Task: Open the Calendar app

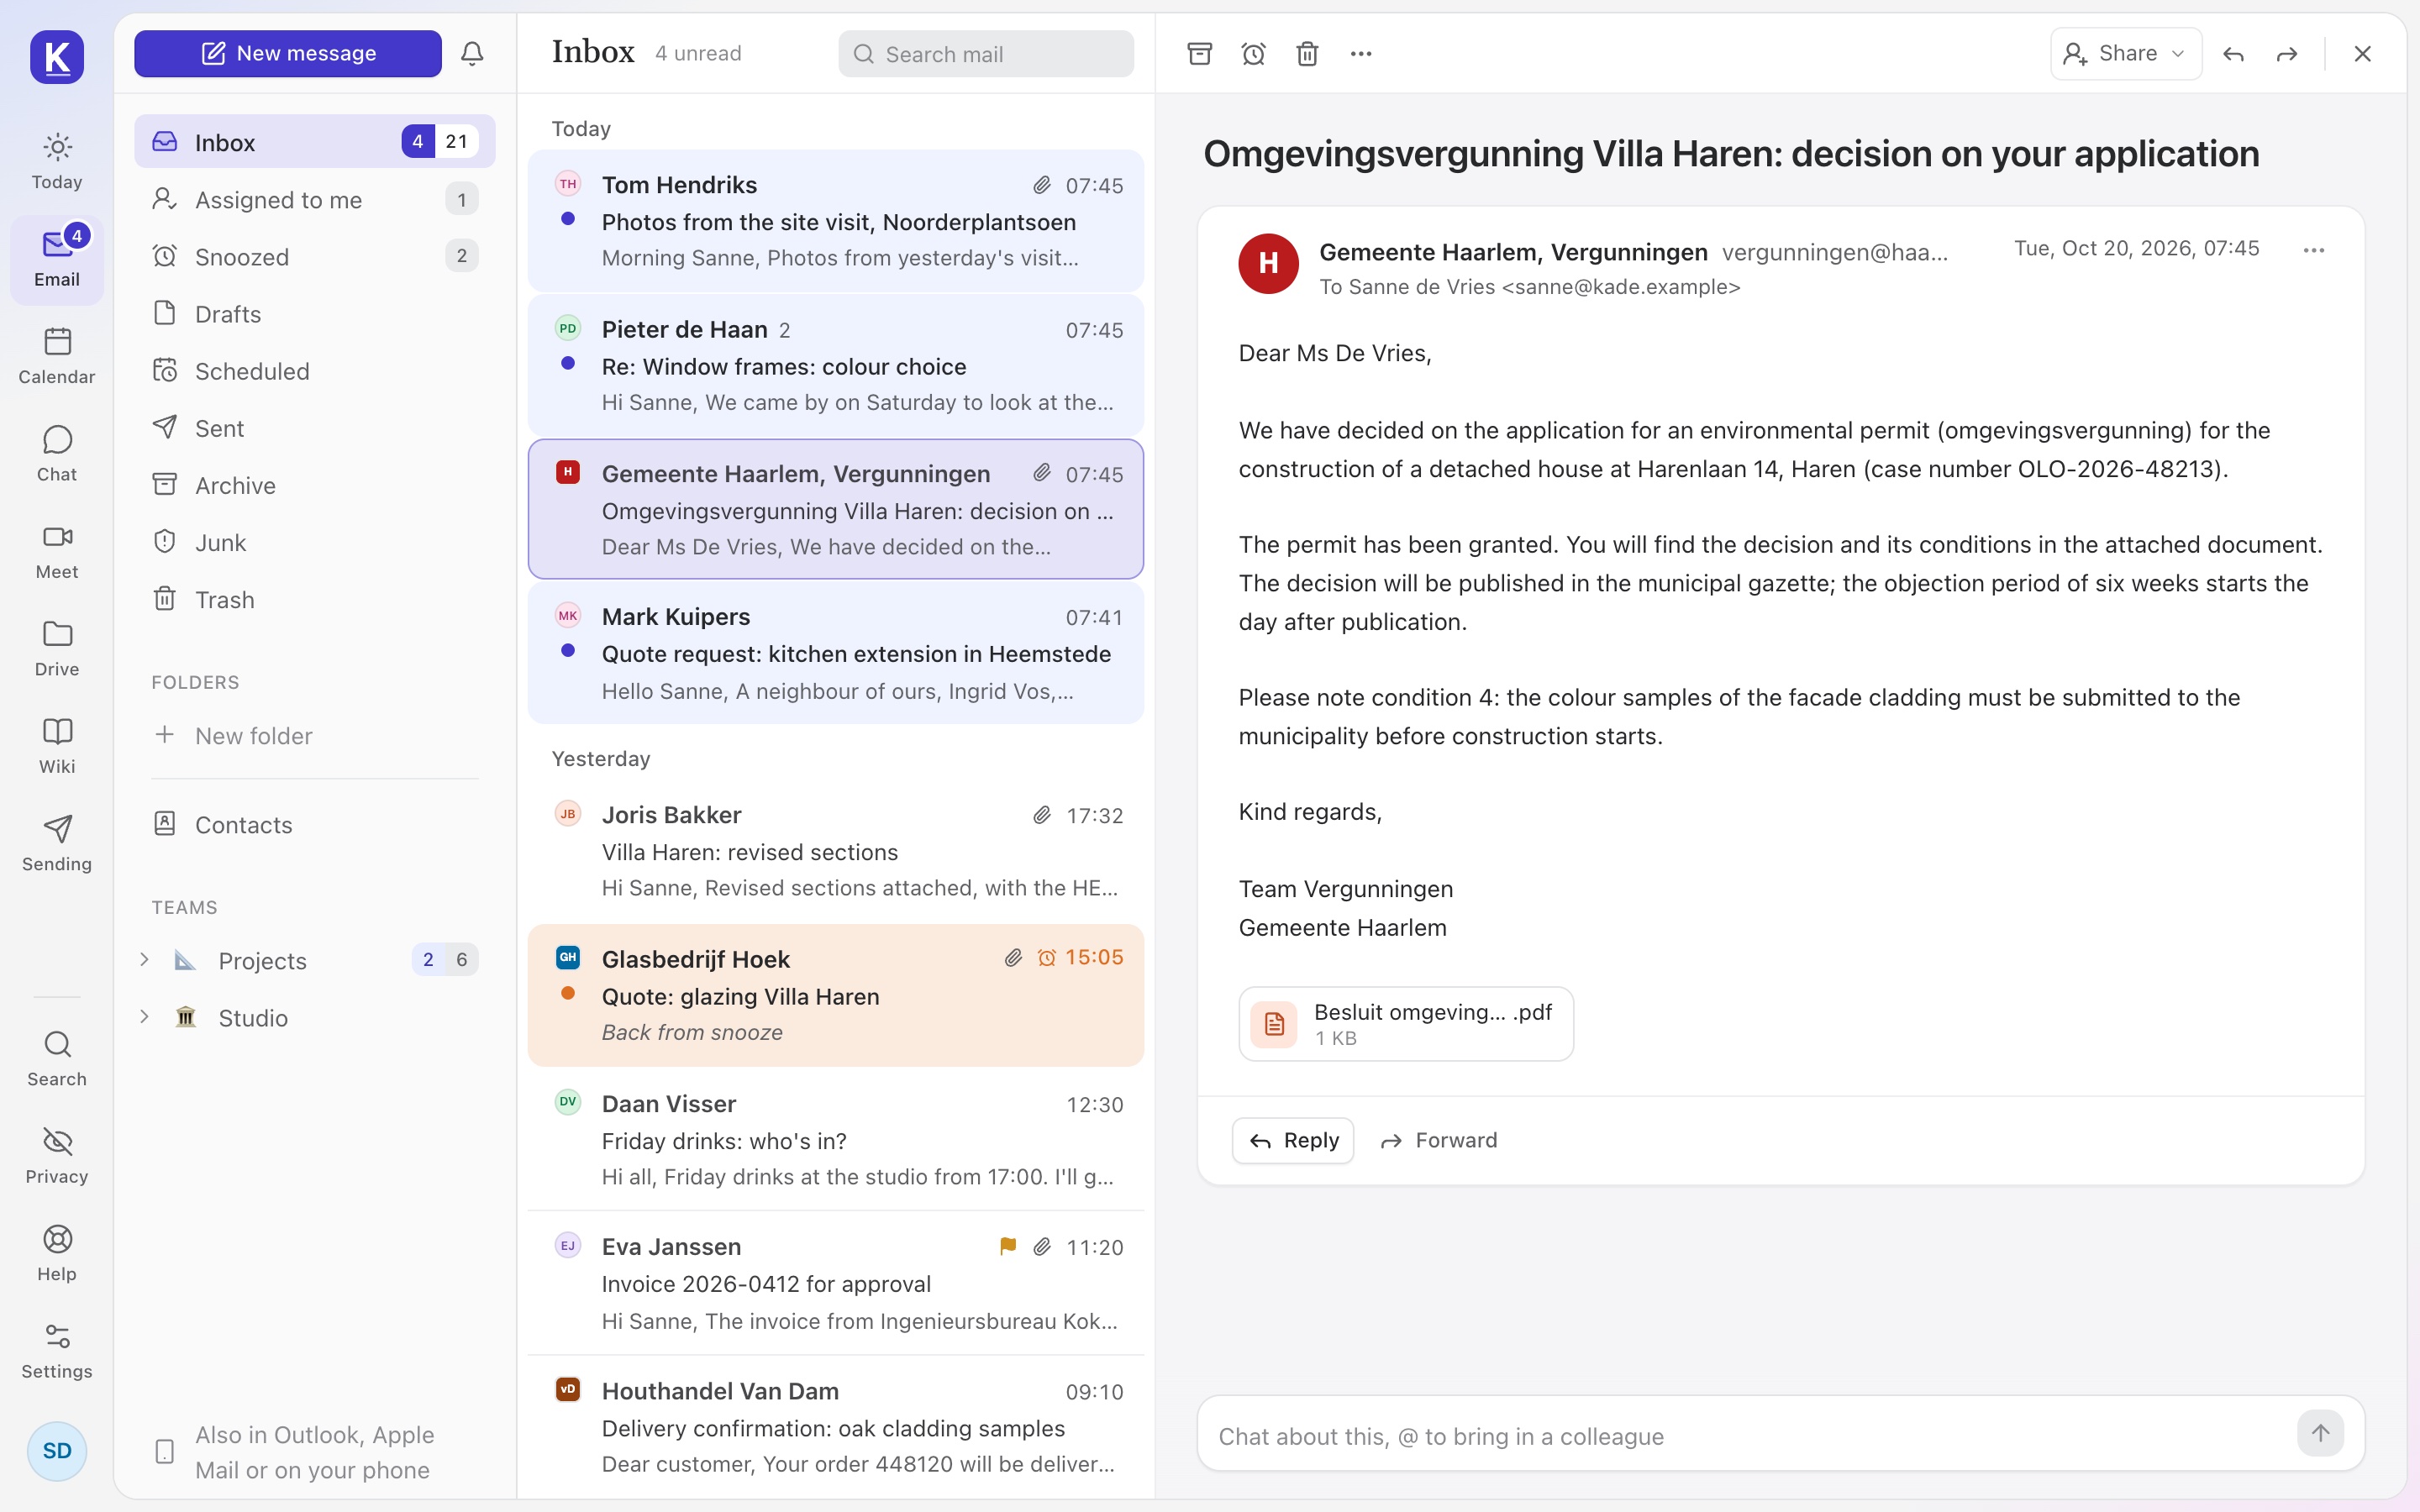Action: (x=57, y=356)
